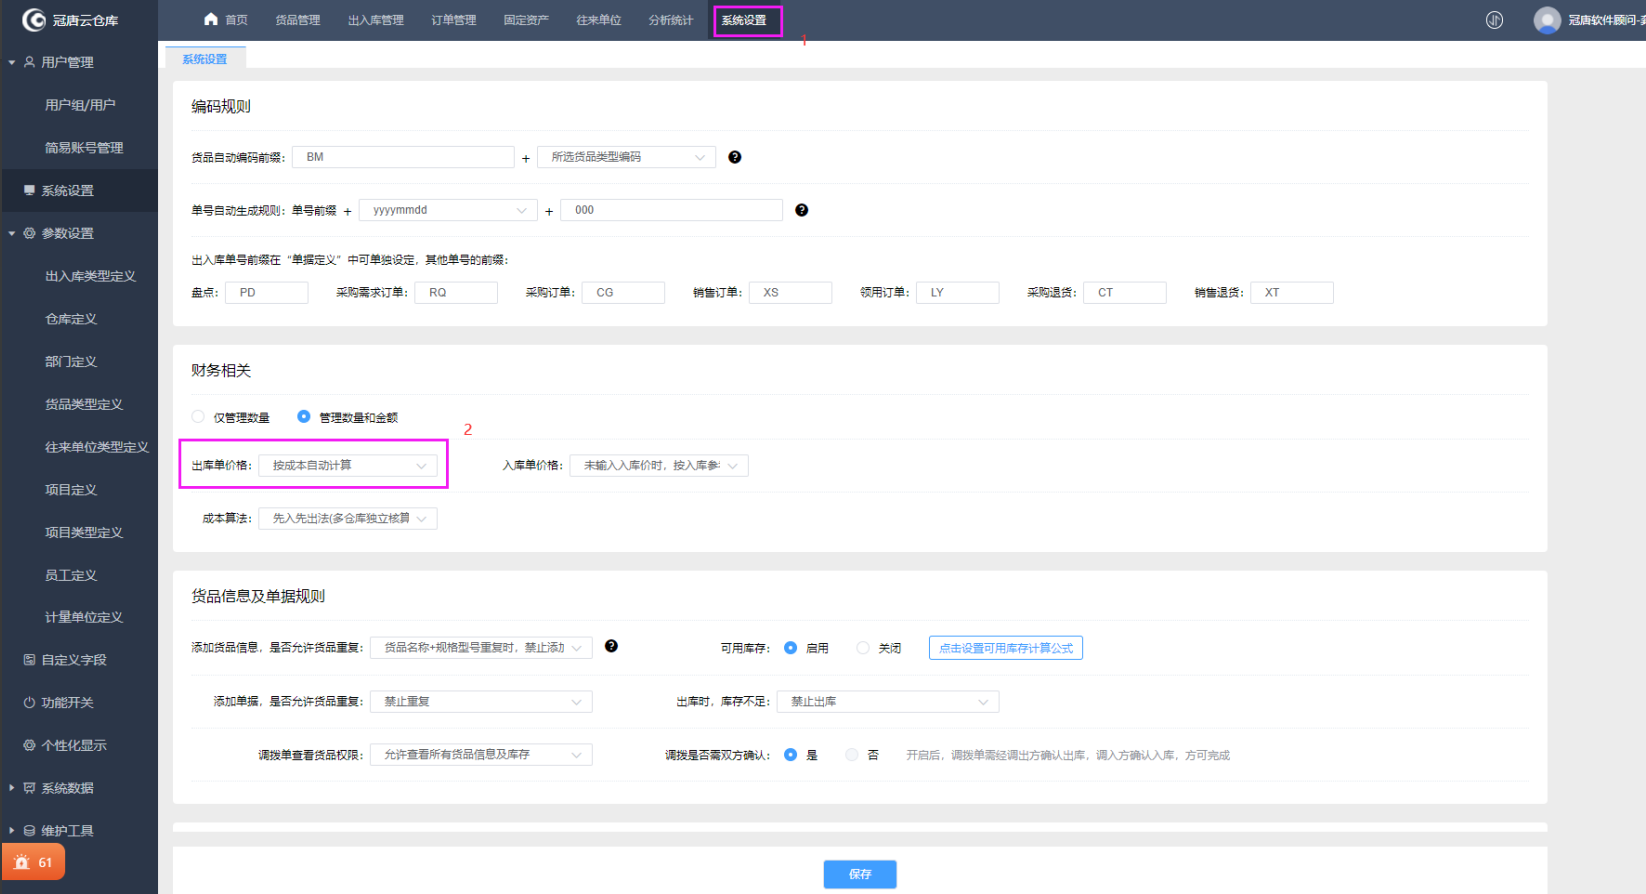Open 仓库定义 in the sidebar

click(71, 319)
